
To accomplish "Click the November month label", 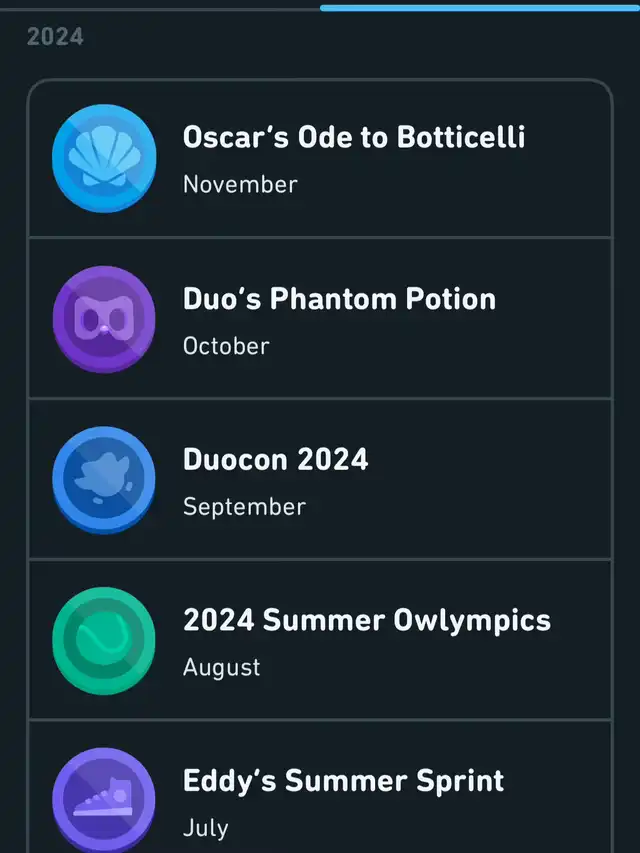I will pos(240,185).
